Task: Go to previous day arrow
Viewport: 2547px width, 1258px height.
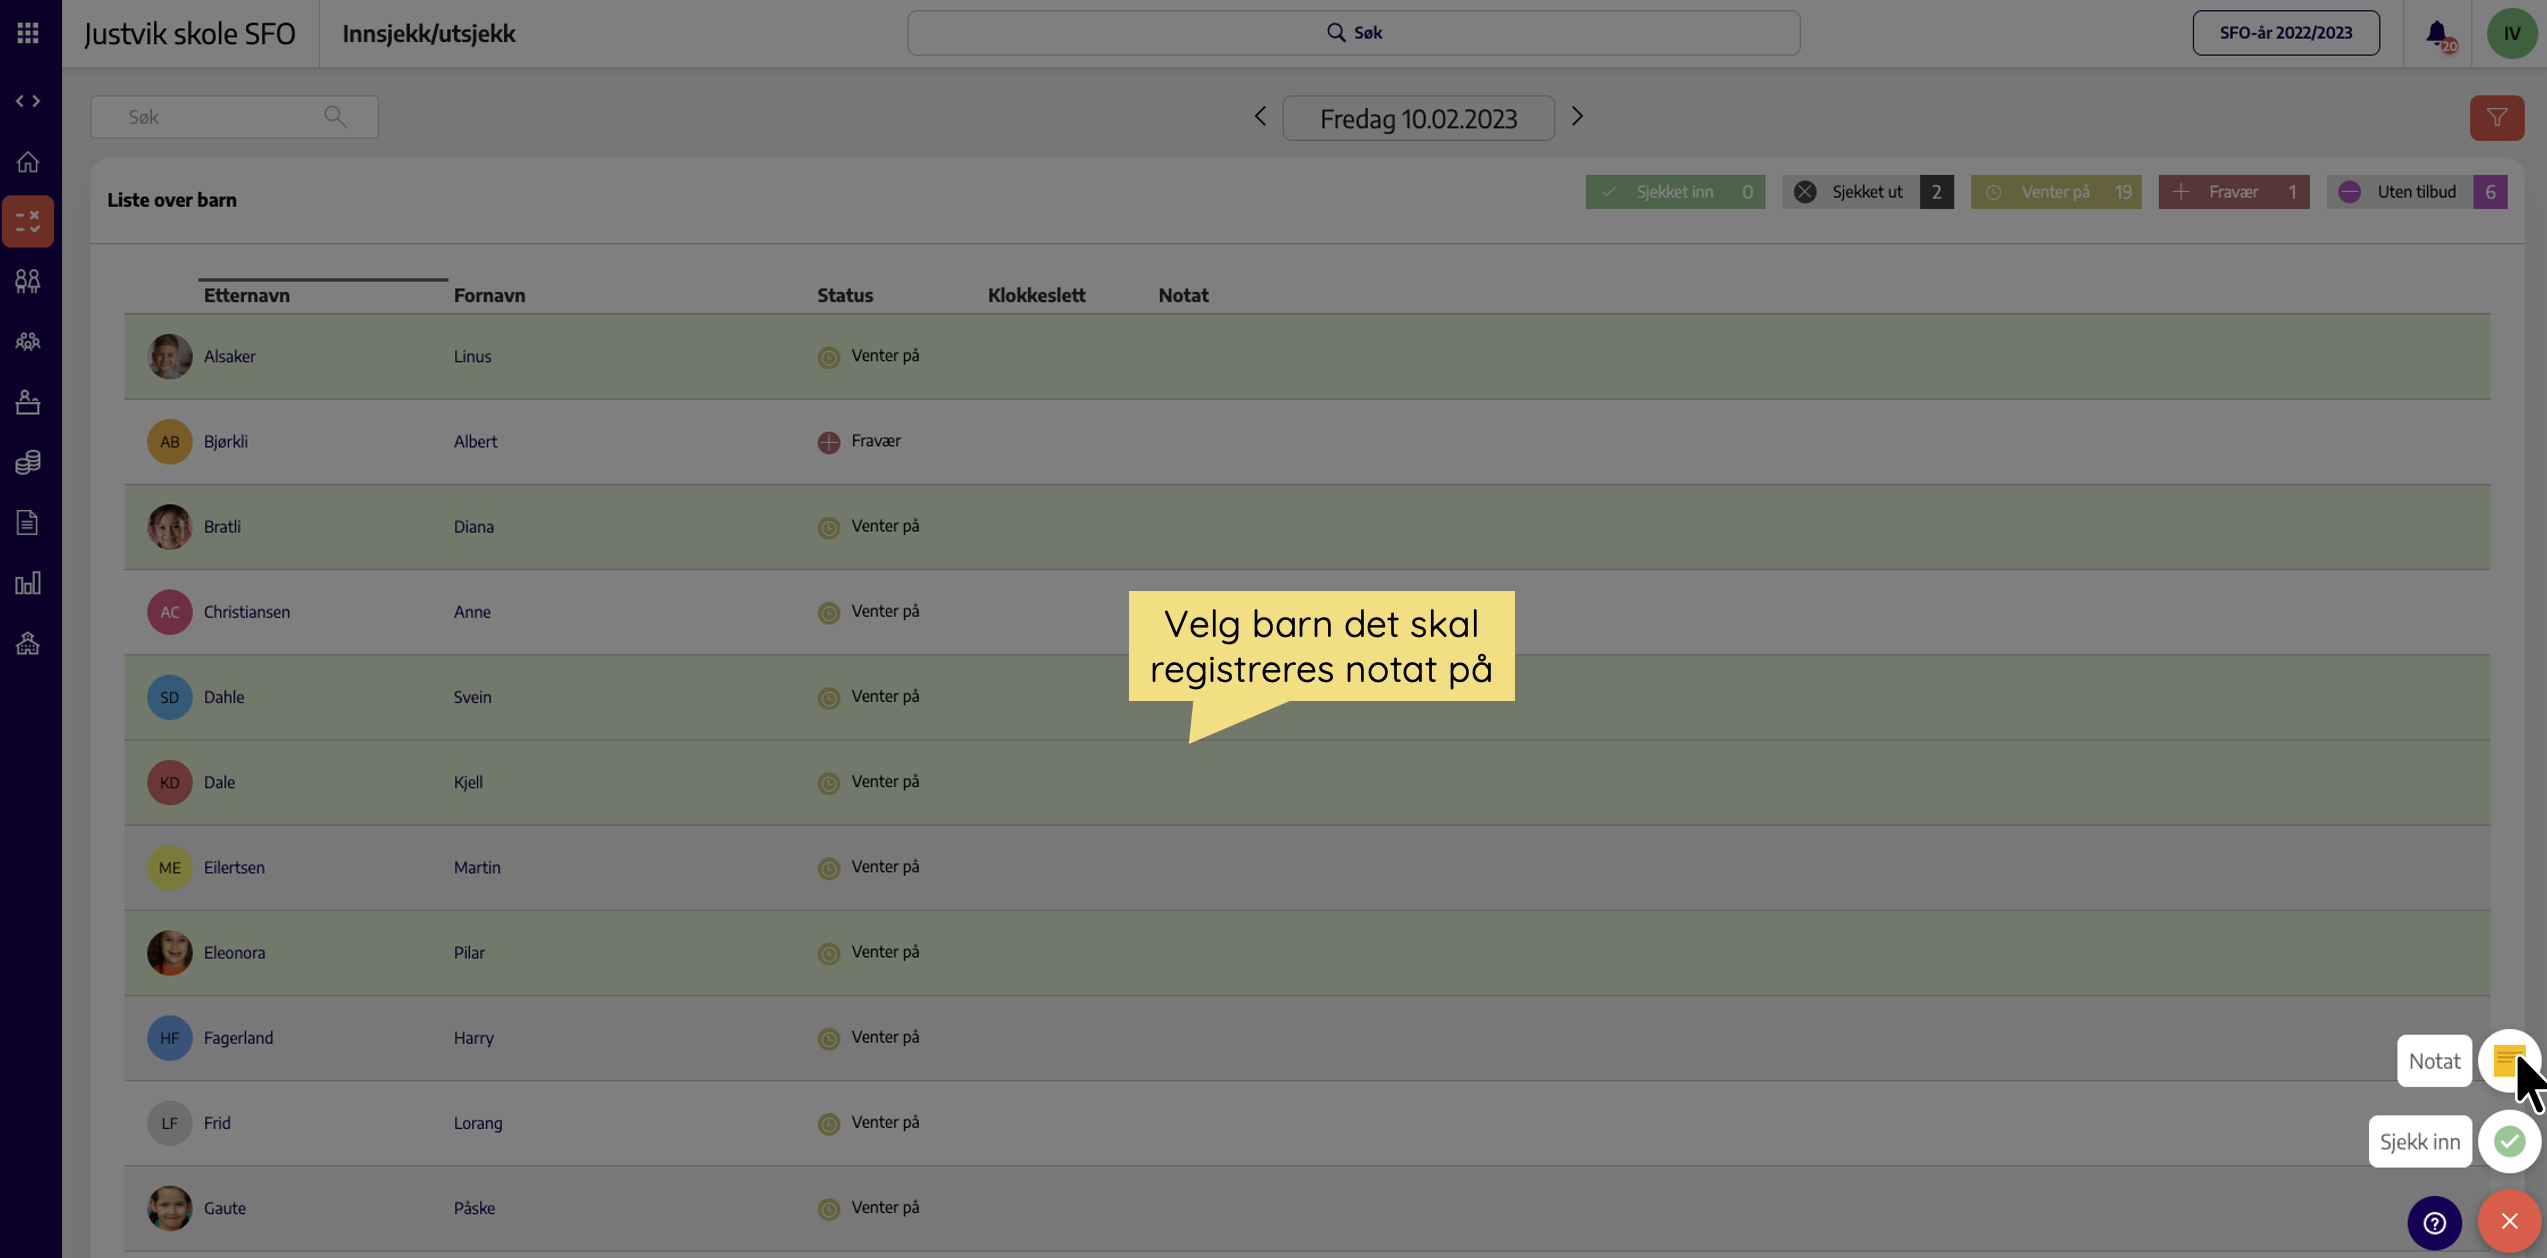Action: (1260, 117)
